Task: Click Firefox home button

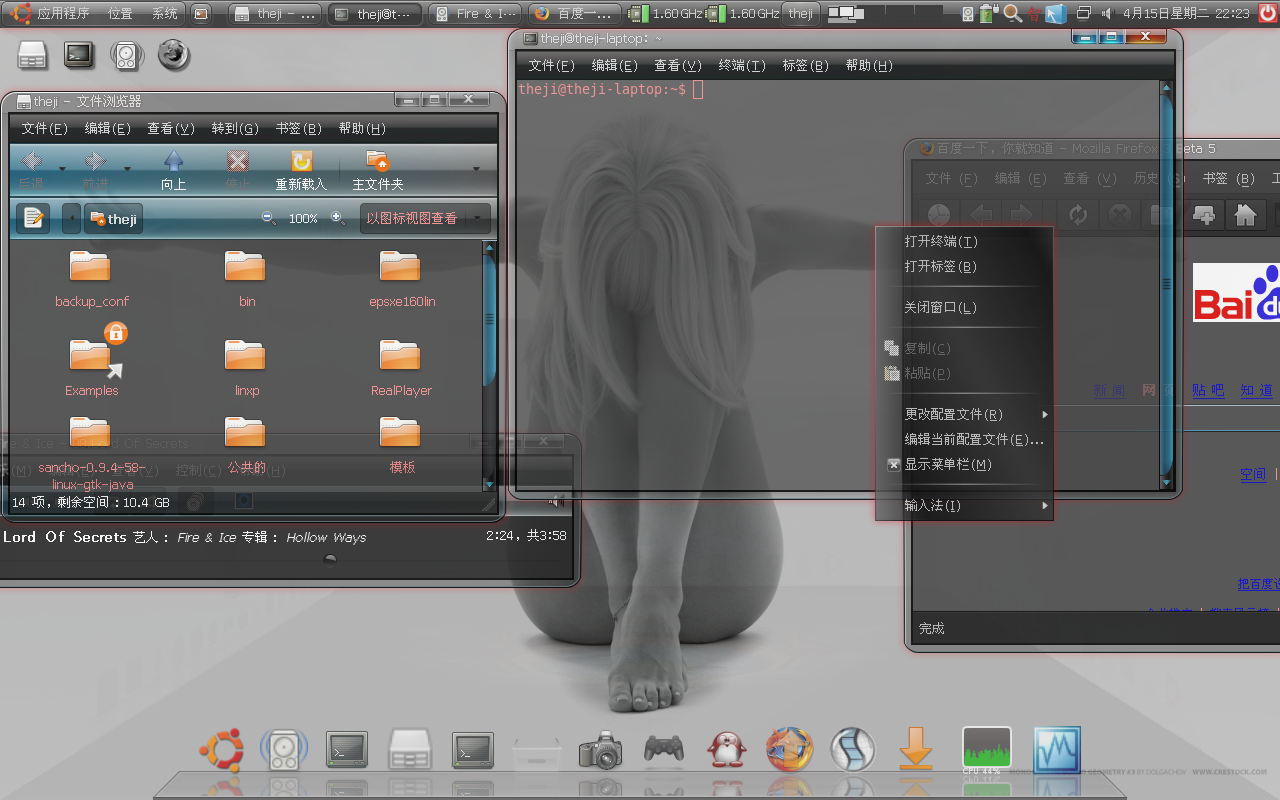Action: [x=1245, y=215]
